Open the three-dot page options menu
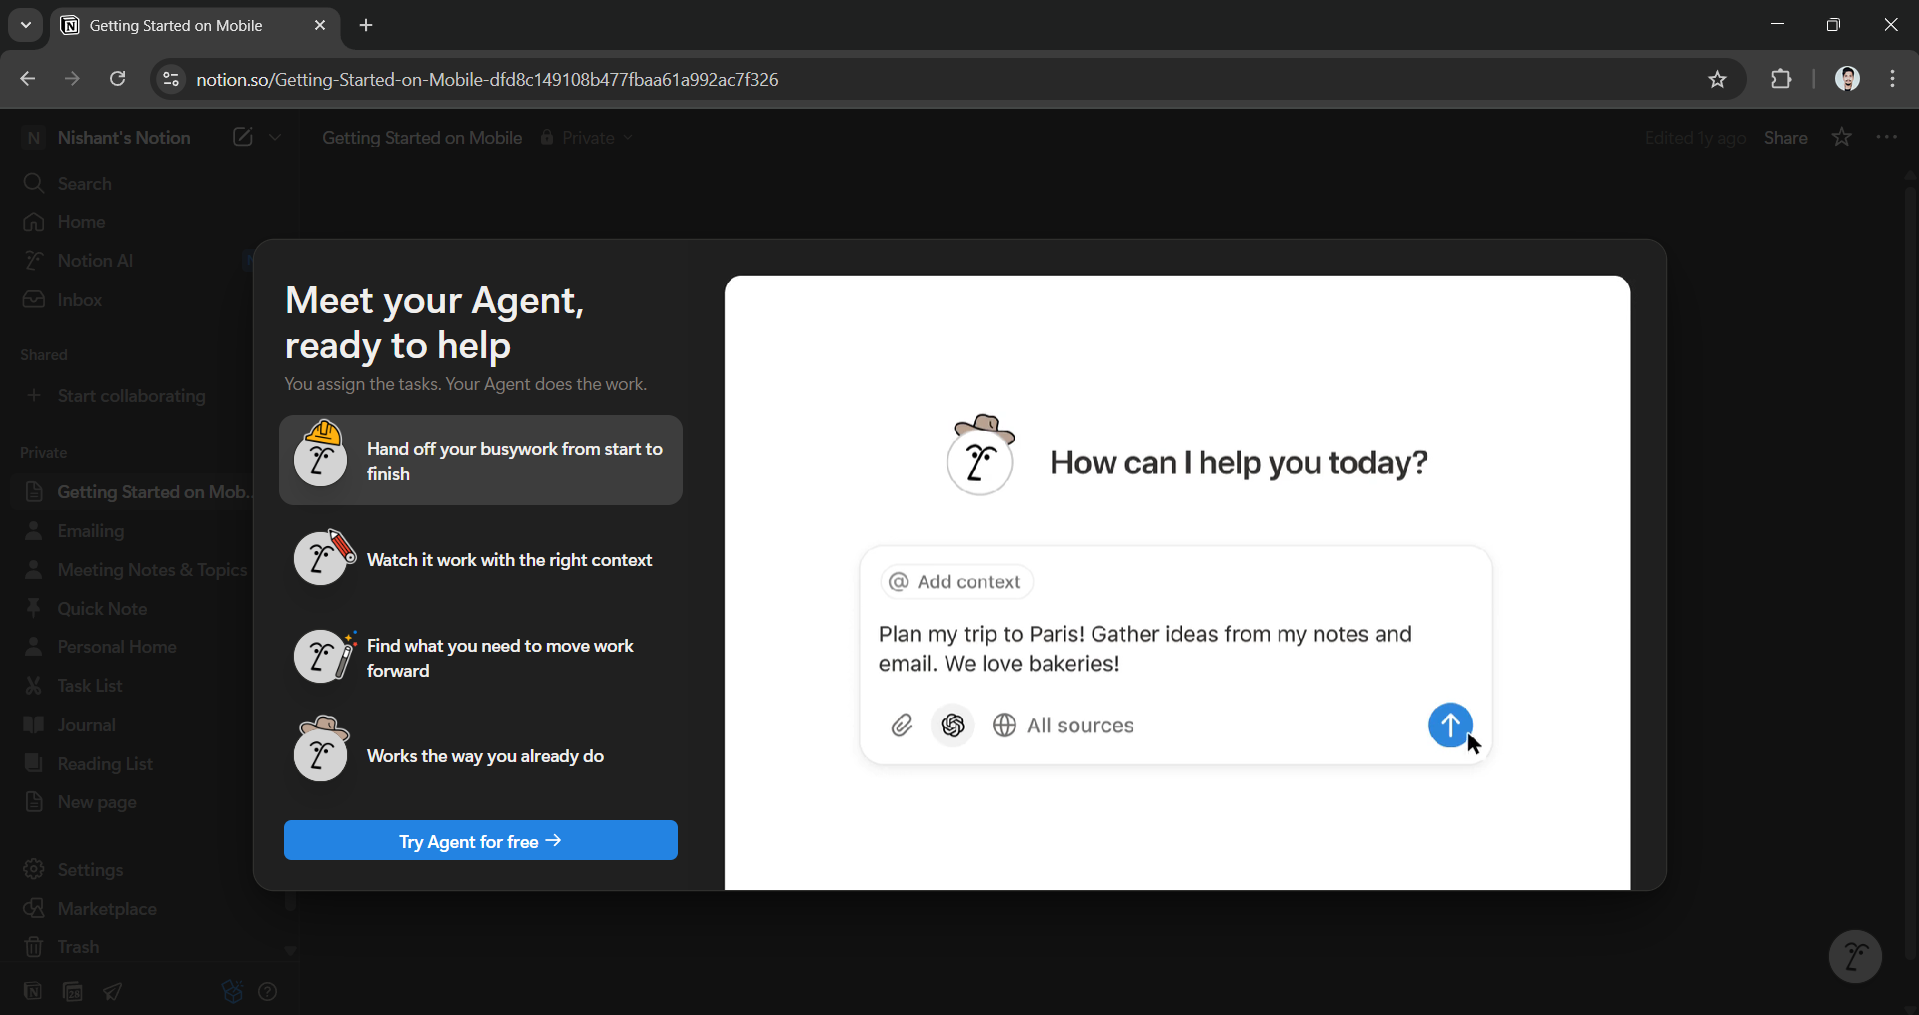This screenshot has width=1919, height=1015. point(1888,138)
